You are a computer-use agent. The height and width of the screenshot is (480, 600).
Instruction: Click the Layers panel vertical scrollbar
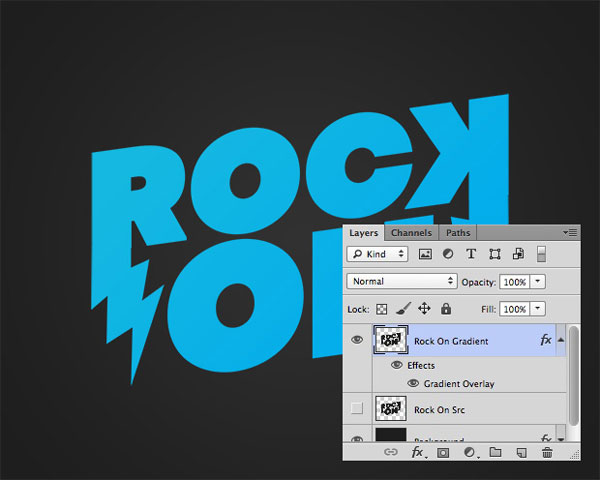point(573,375)
